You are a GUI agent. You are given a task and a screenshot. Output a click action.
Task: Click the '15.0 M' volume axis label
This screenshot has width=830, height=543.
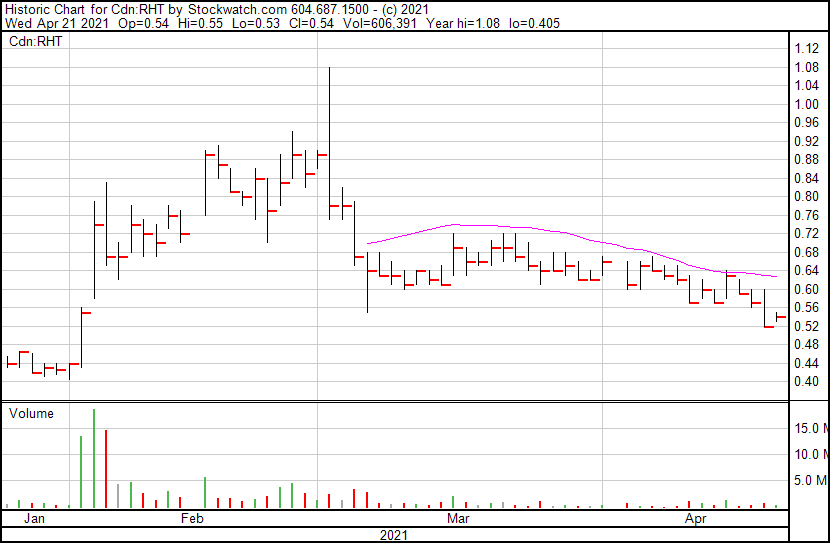pos(811,428)
